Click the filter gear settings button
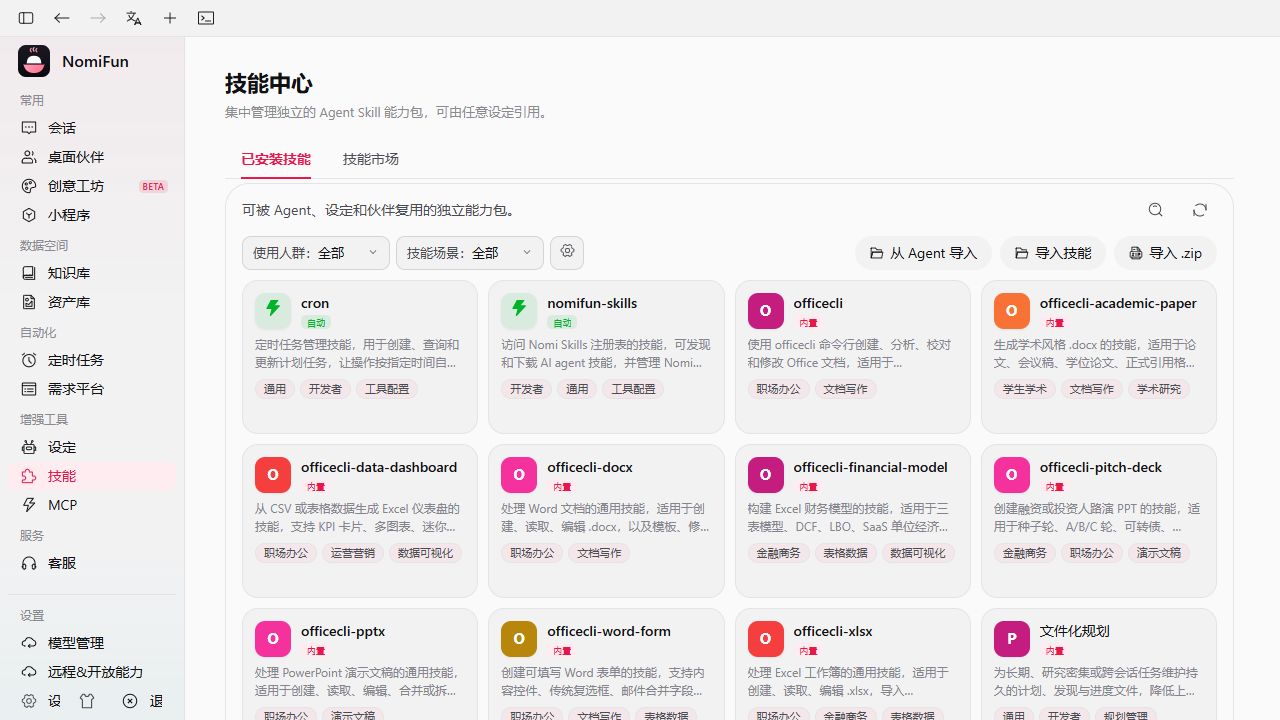 (x=567, y=252)
